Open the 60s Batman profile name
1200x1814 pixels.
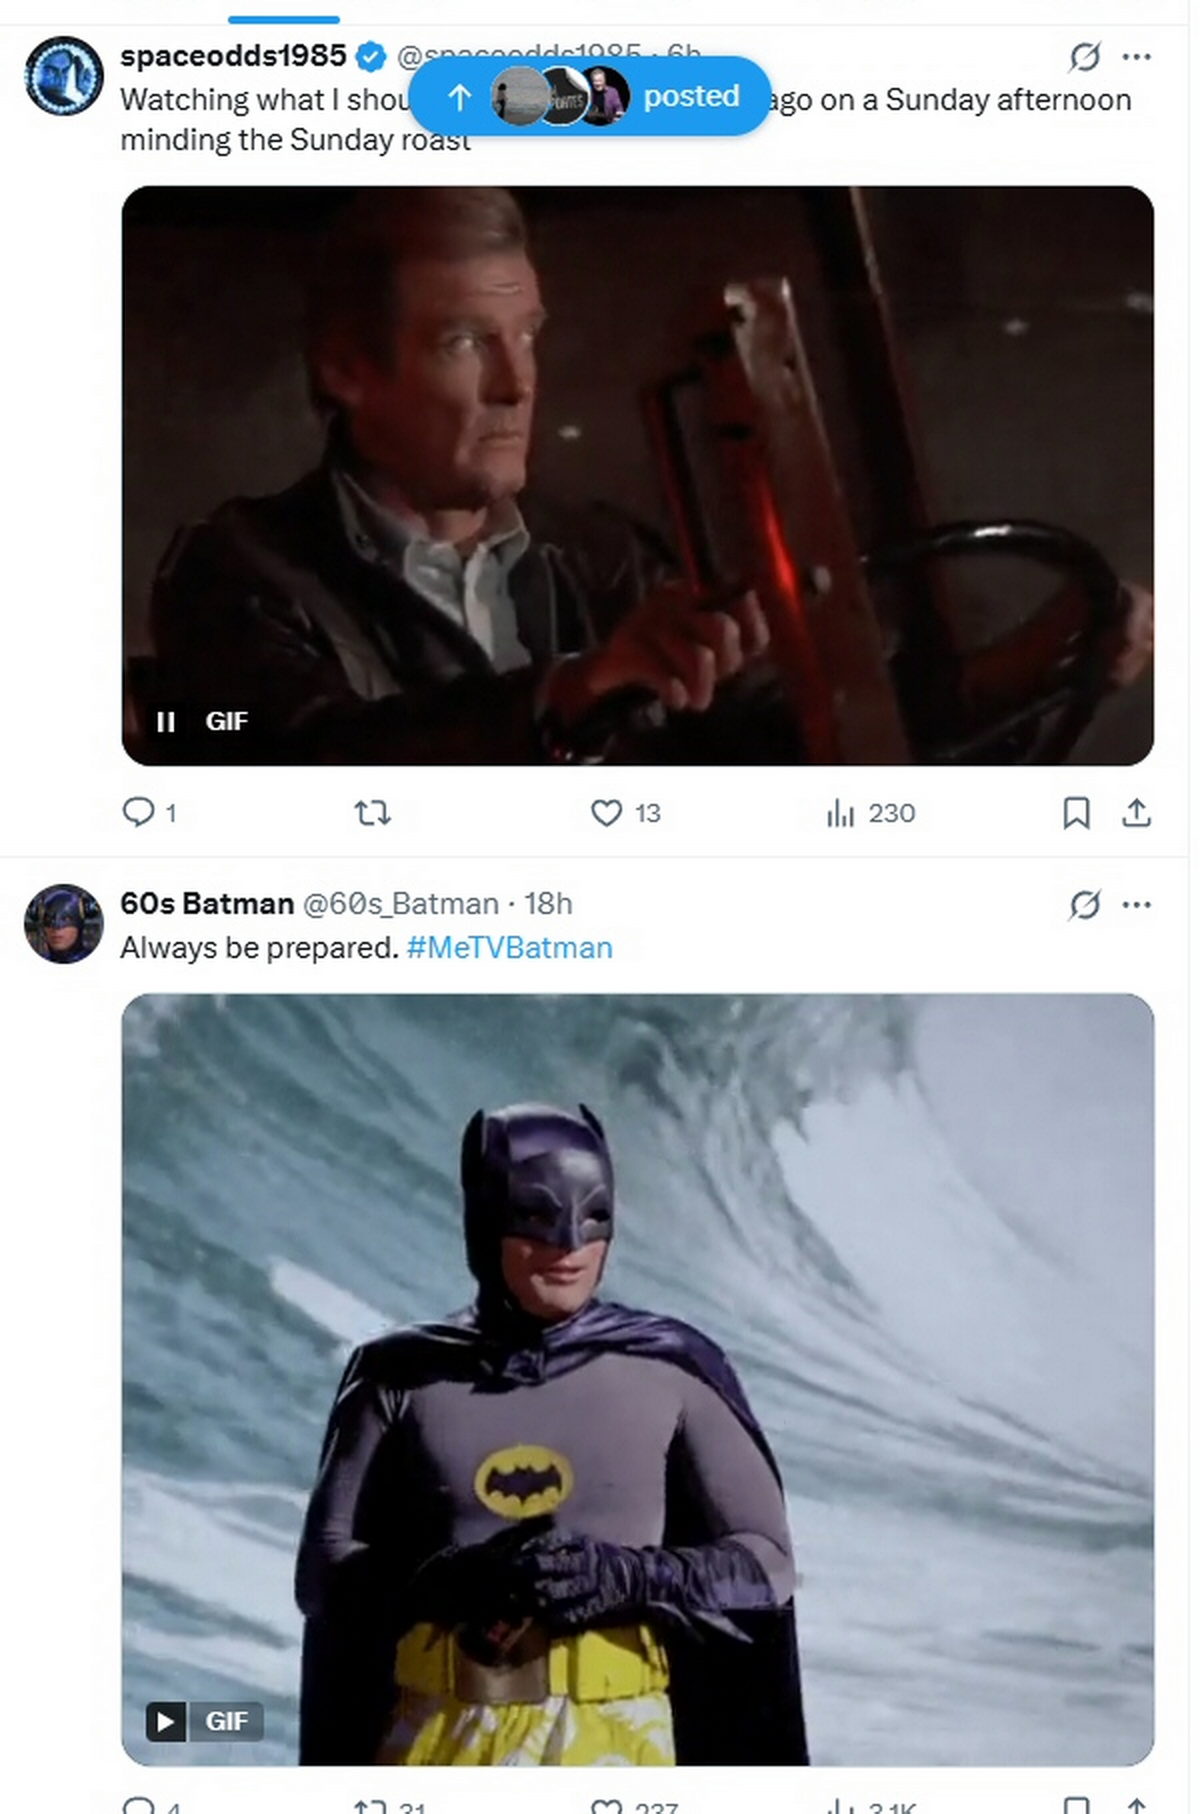207,903
